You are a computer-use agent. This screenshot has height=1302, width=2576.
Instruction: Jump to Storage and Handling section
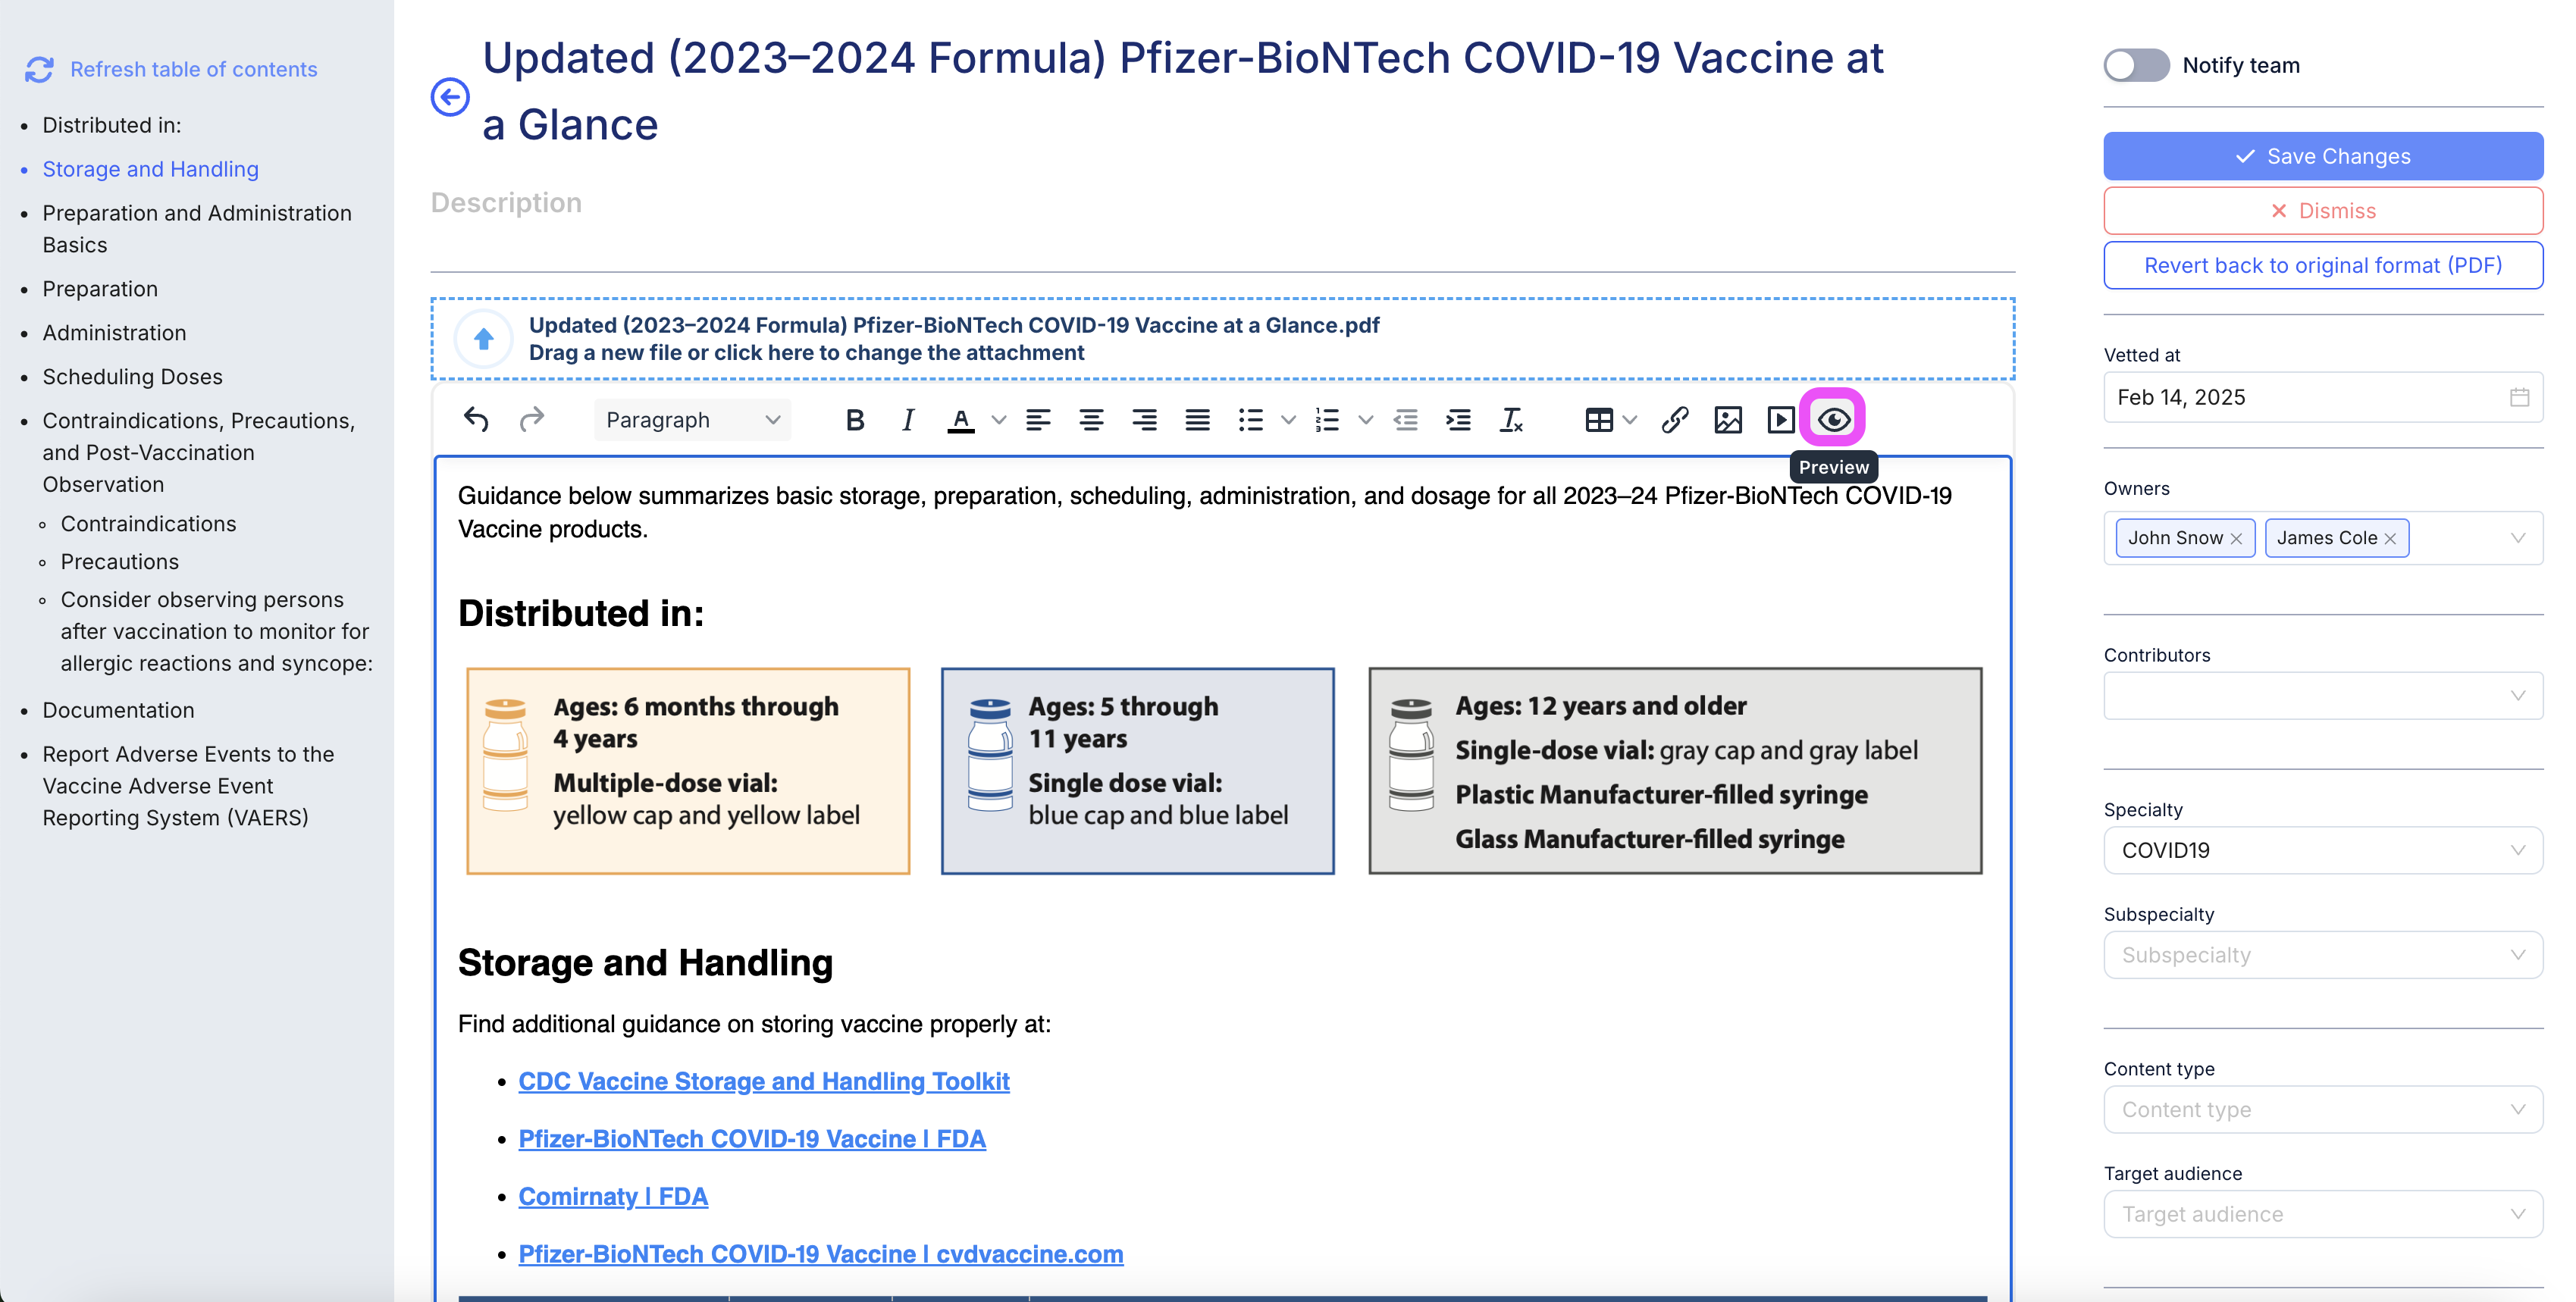(x=150, y=169)
